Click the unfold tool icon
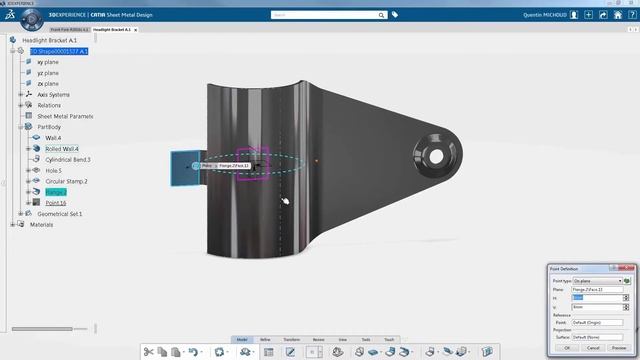This screenshot has width=640, height=360. tap(448, 352)
